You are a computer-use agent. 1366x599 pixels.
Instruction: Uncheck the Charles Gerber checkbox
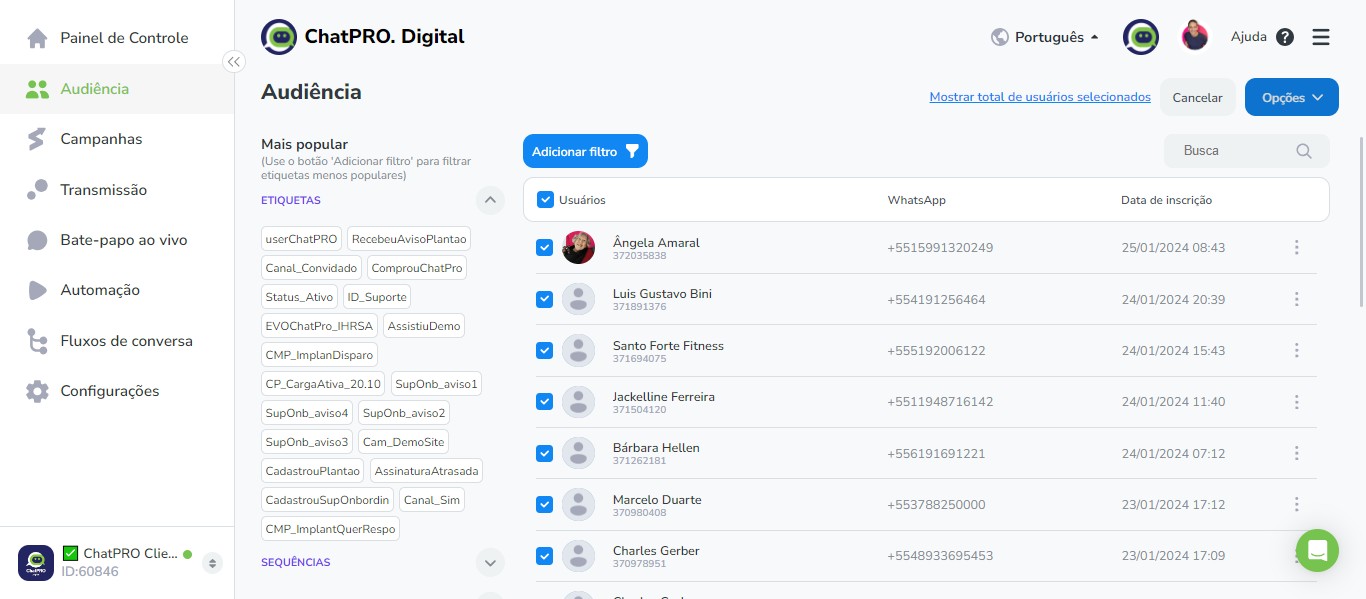click(544, 556)
